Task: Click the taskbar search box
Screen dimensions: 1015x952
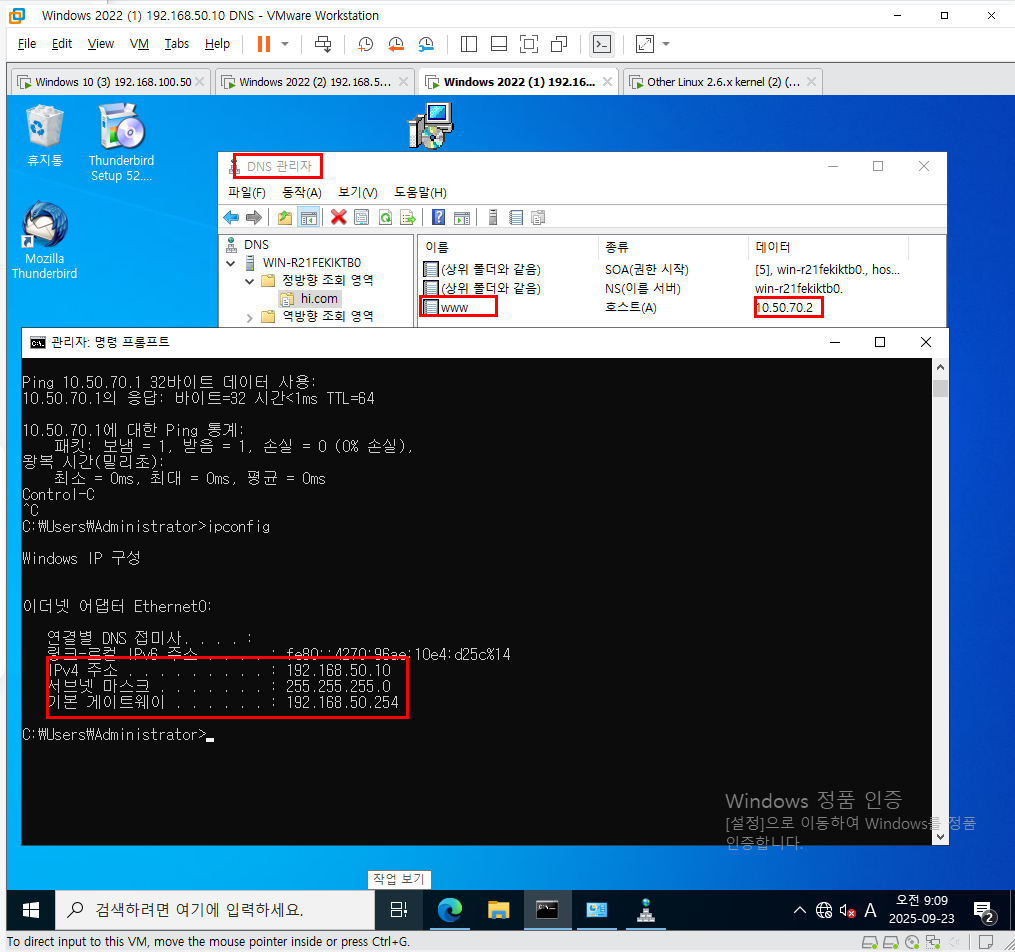Action: coord(215,910)
